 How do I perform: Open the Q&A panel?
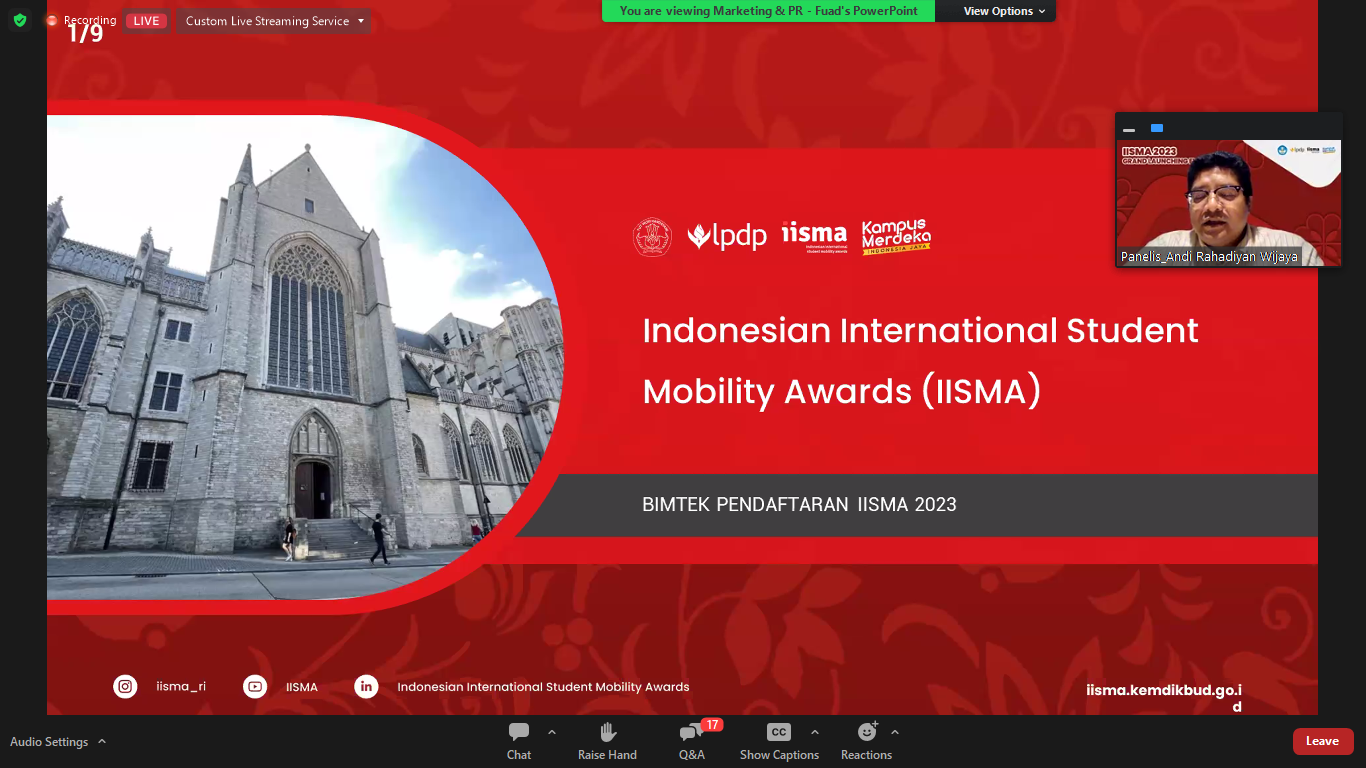691,741
